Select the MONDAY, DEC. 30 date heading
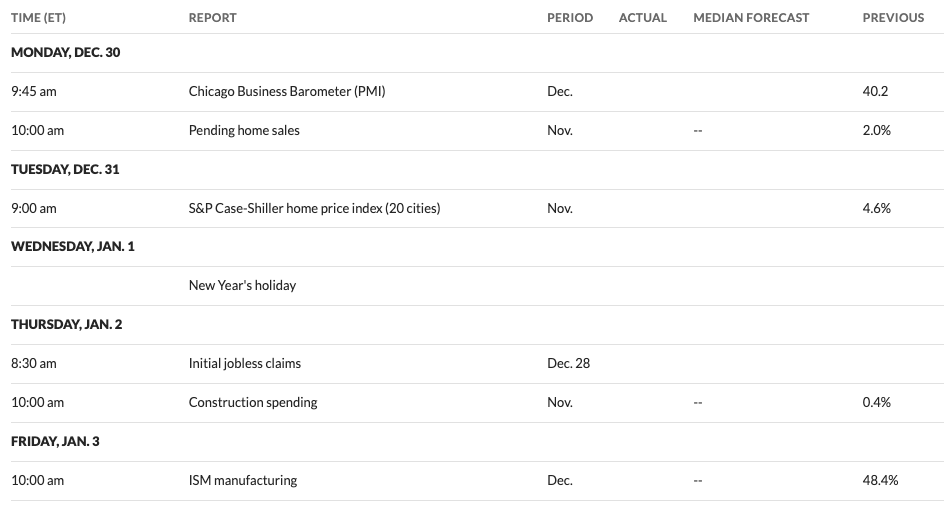 pyautogui.click(x=65, y=52)
